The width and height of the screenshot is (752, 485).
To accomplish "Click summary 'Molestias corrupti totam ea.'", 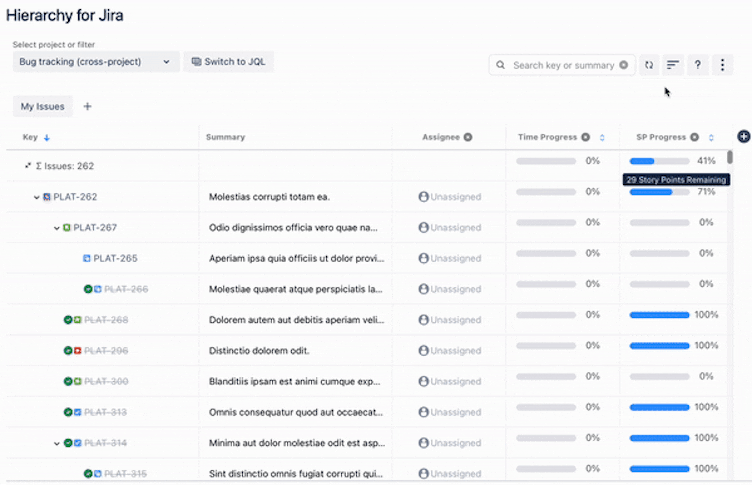I will point(269,197).
